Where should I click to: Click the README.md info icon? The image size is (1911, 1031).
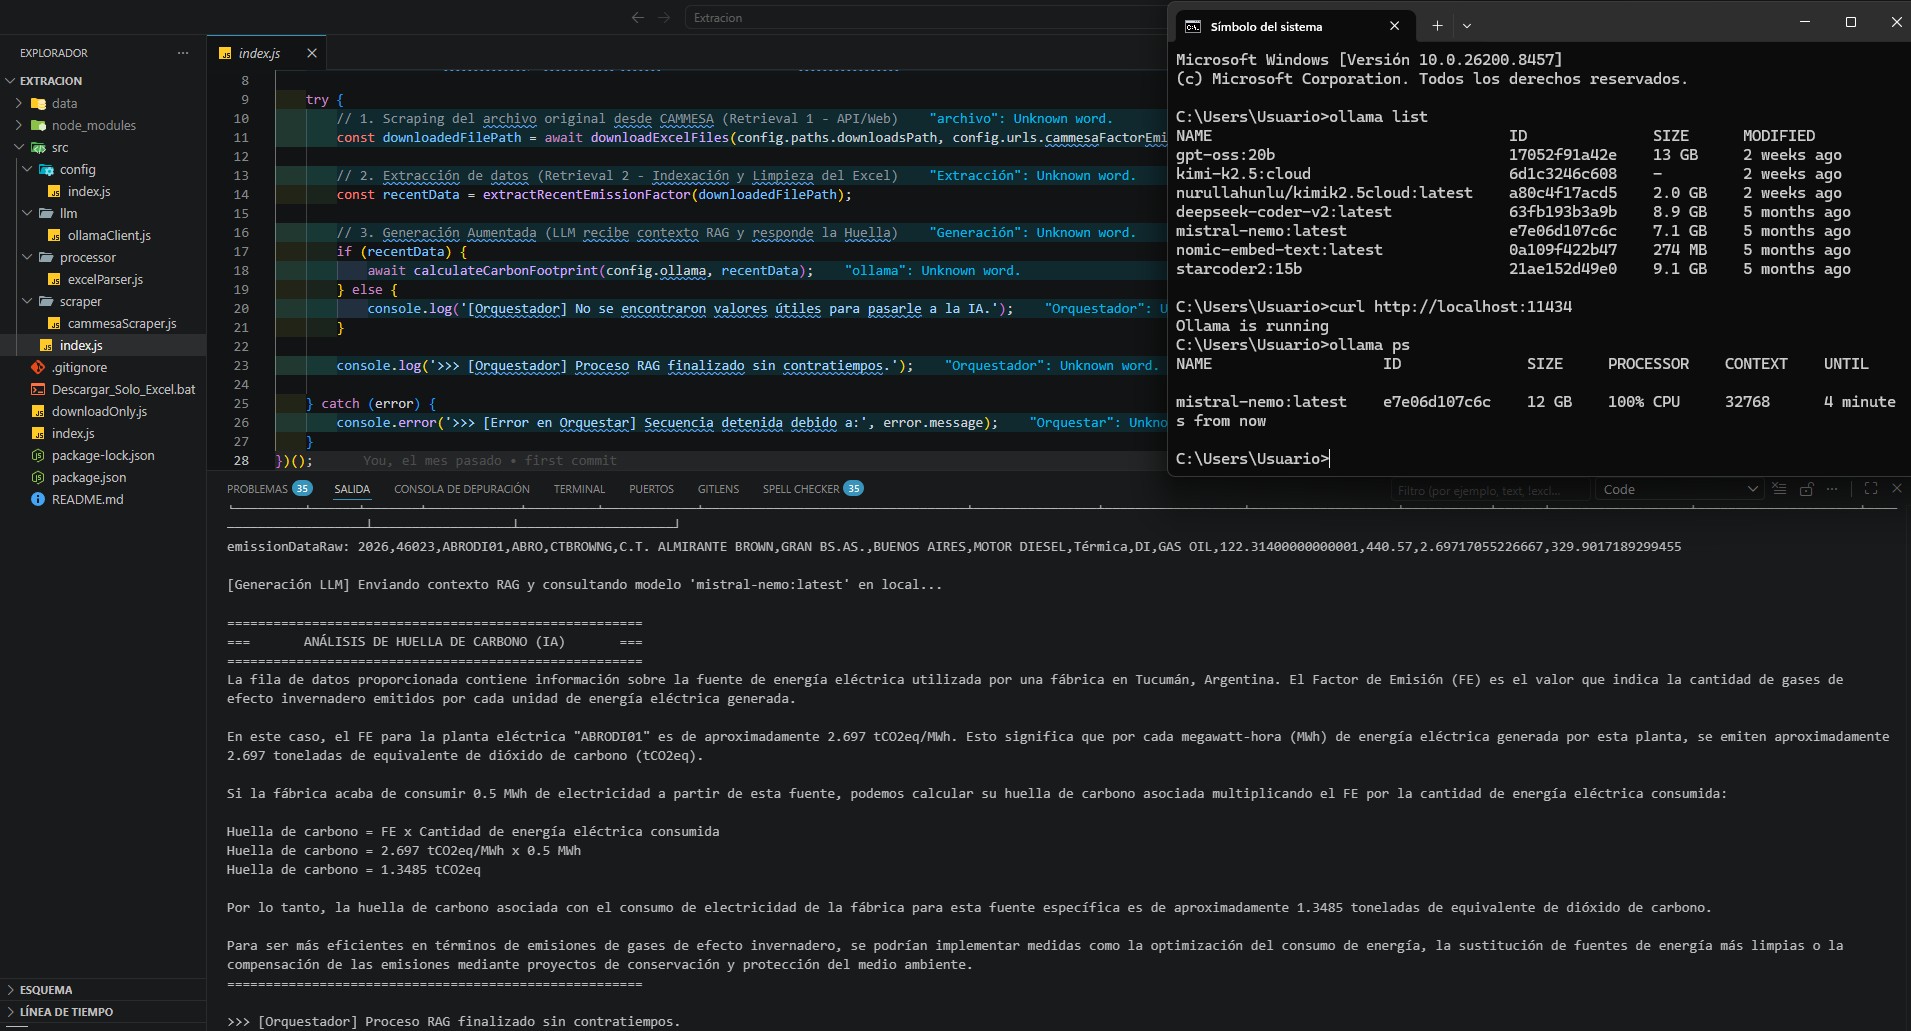[38, 499]
